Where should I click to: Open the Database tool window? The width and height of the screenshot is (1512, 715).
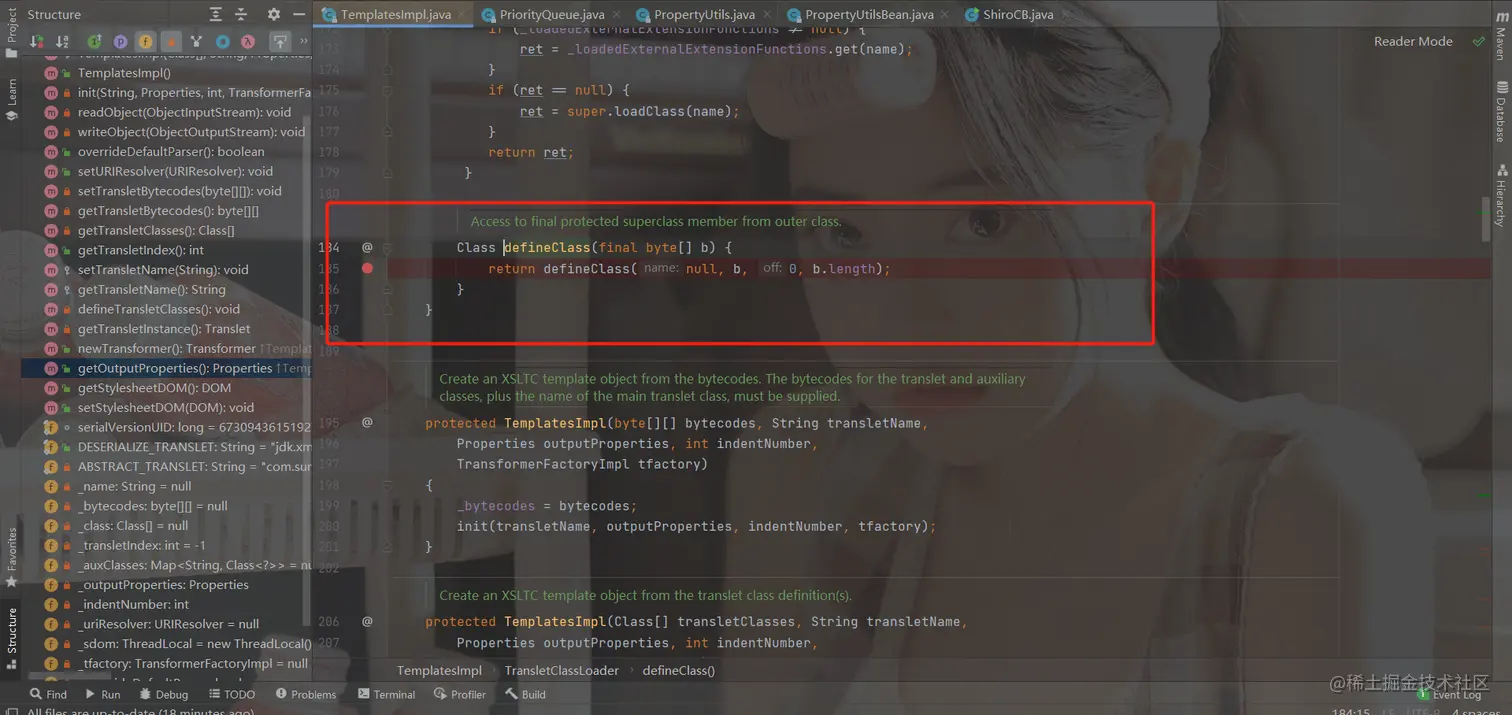tap(1501, 112)
